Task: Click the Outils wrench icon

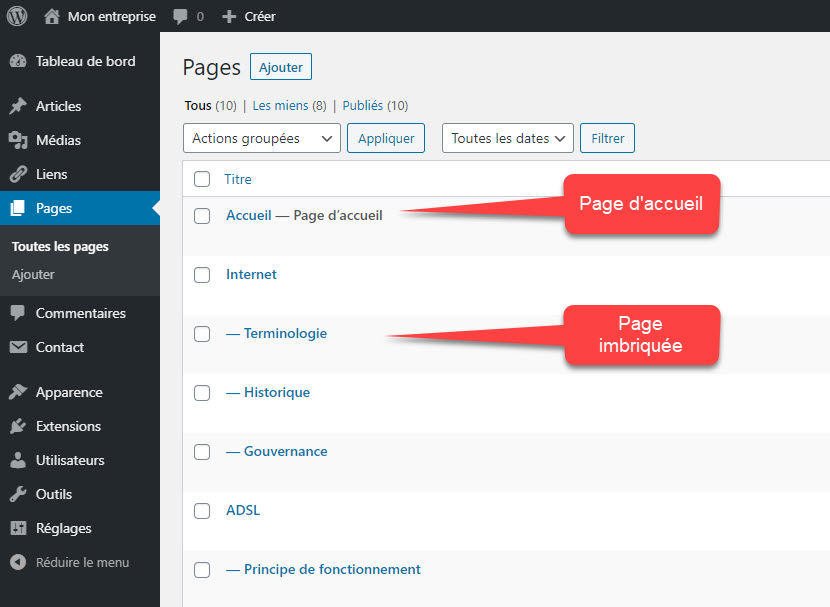Action: [18, 494]
